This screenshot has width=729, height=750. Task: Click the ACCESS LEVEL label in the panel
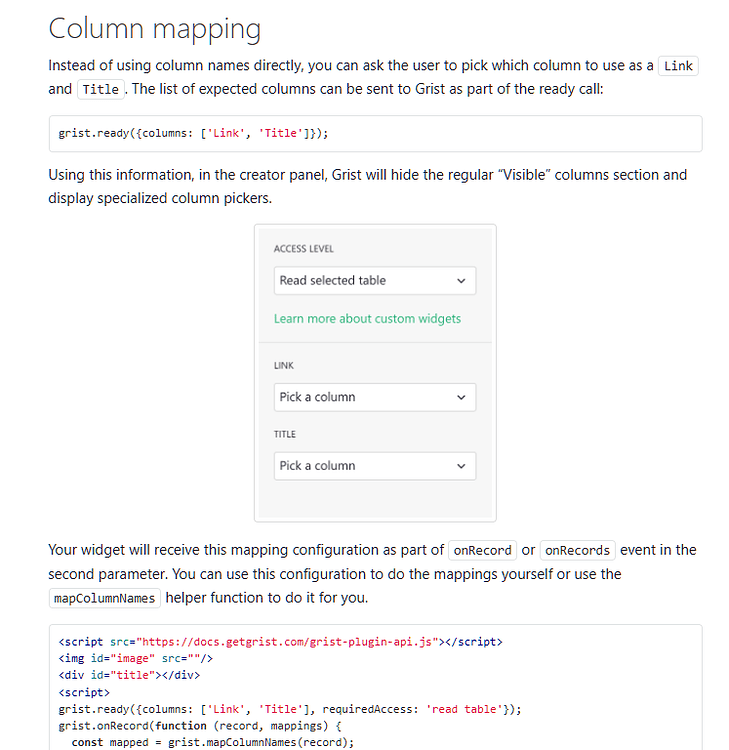tap(304, 249)
